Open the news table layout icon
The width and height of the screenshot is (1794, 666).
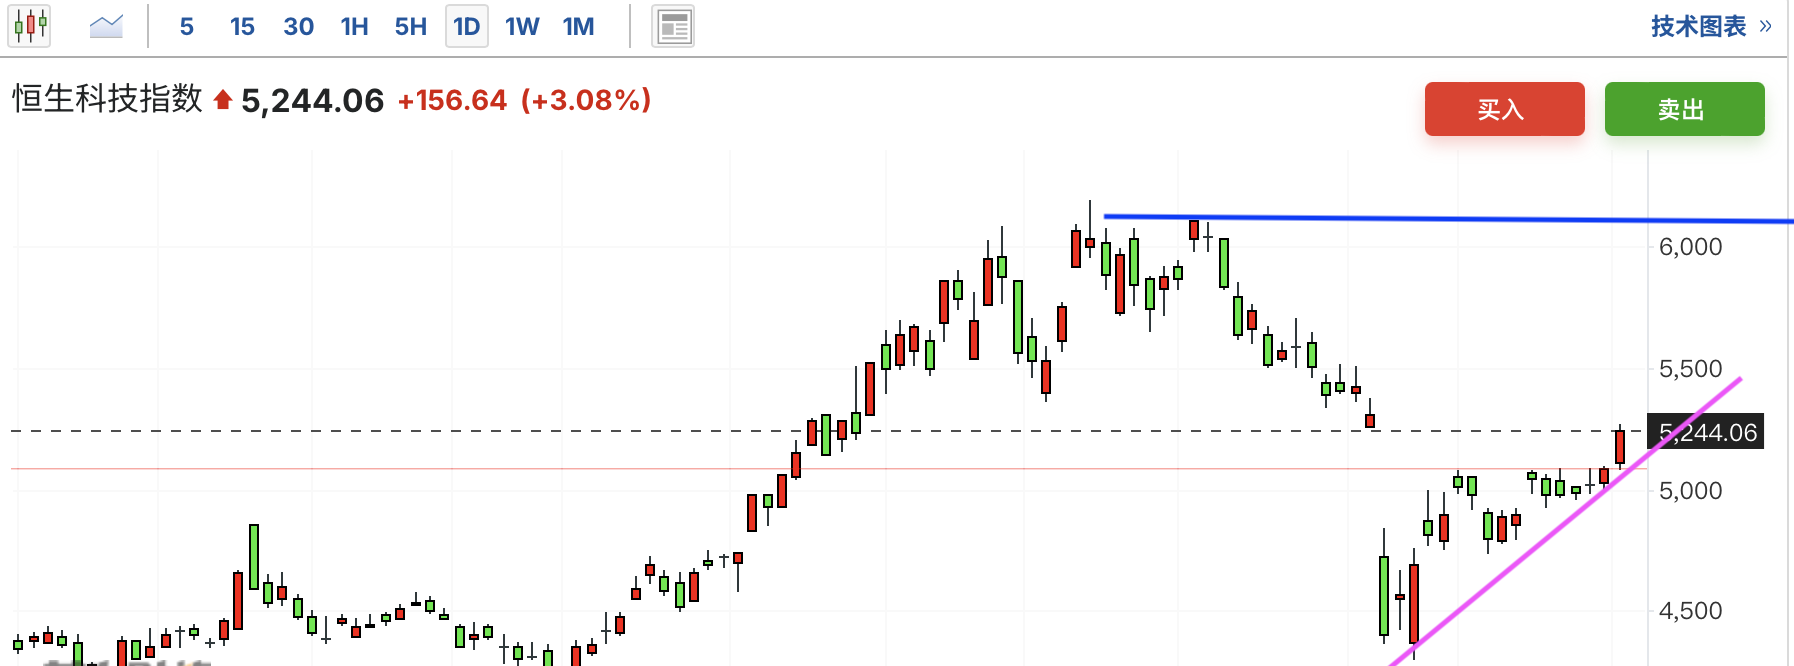point(674,26)
